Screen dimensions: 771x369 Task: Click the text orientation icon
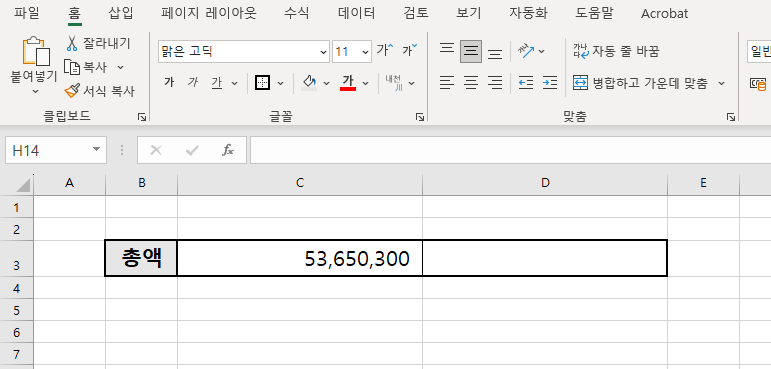point(526,51)
